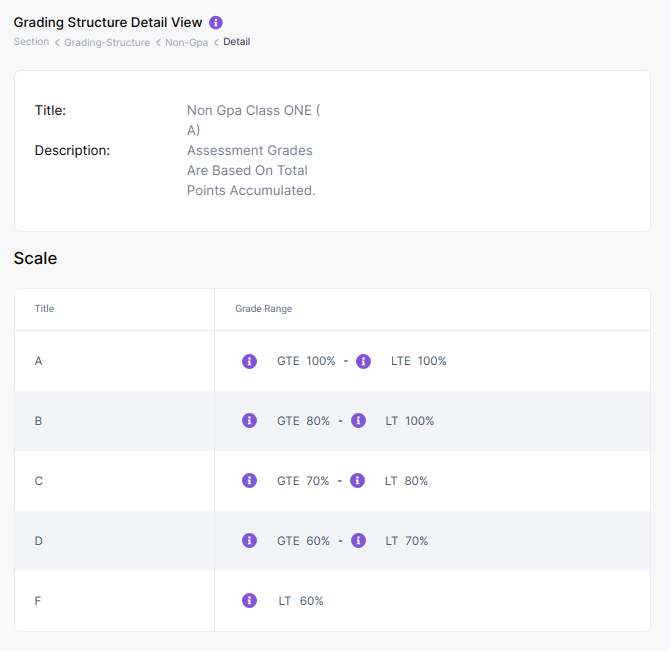
Task: Click the info icon before LT 100% in row B
Action: tap(359, 421)
